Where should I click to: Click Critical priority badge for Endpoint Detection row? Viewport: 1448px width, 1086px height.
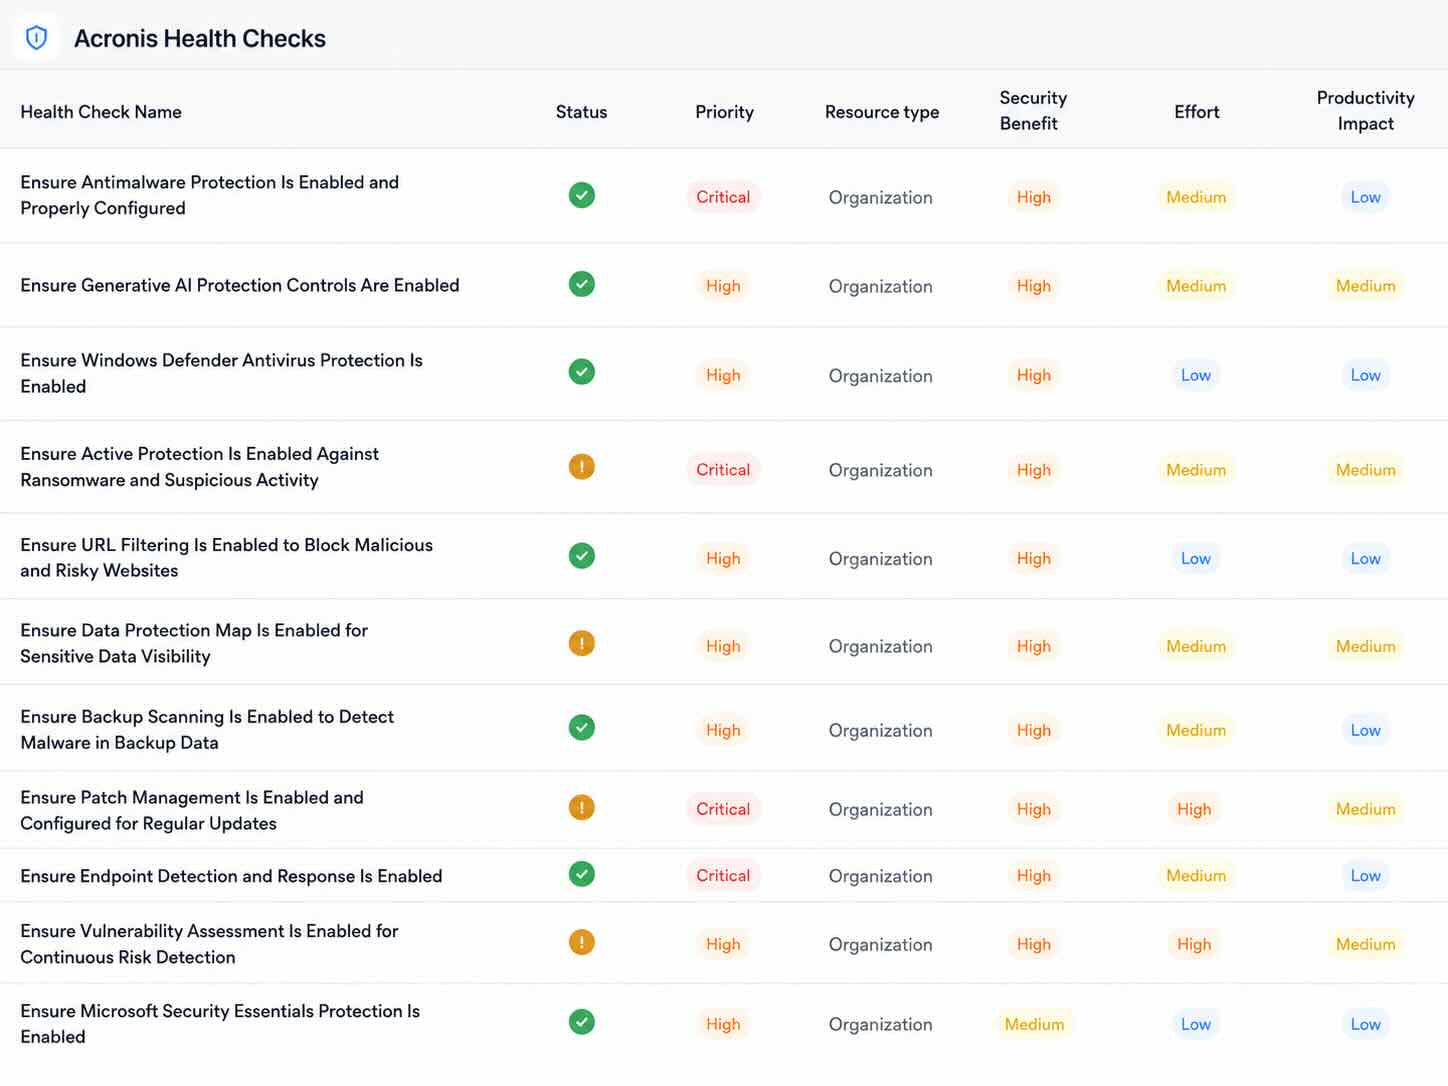click(x=723, y=875)
